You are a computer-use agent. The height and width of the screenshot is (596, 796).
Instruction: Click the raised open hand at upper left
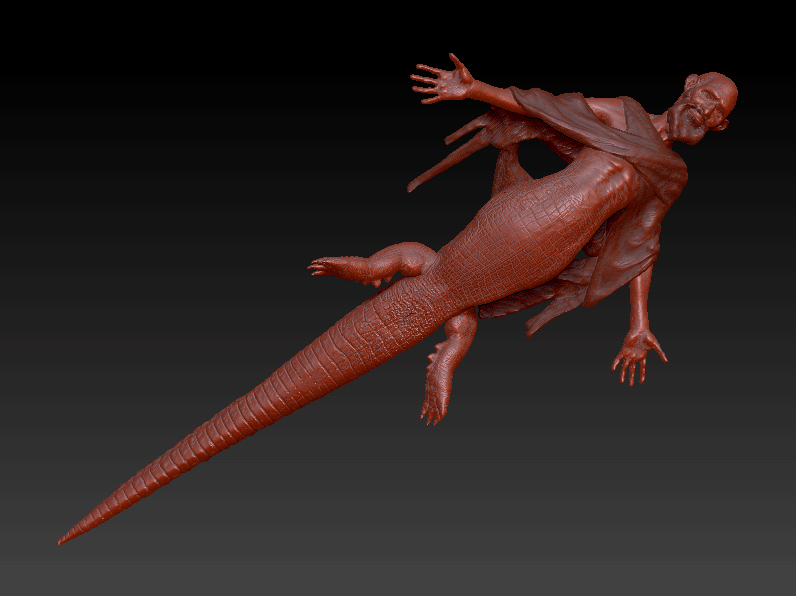click(442, 80)
